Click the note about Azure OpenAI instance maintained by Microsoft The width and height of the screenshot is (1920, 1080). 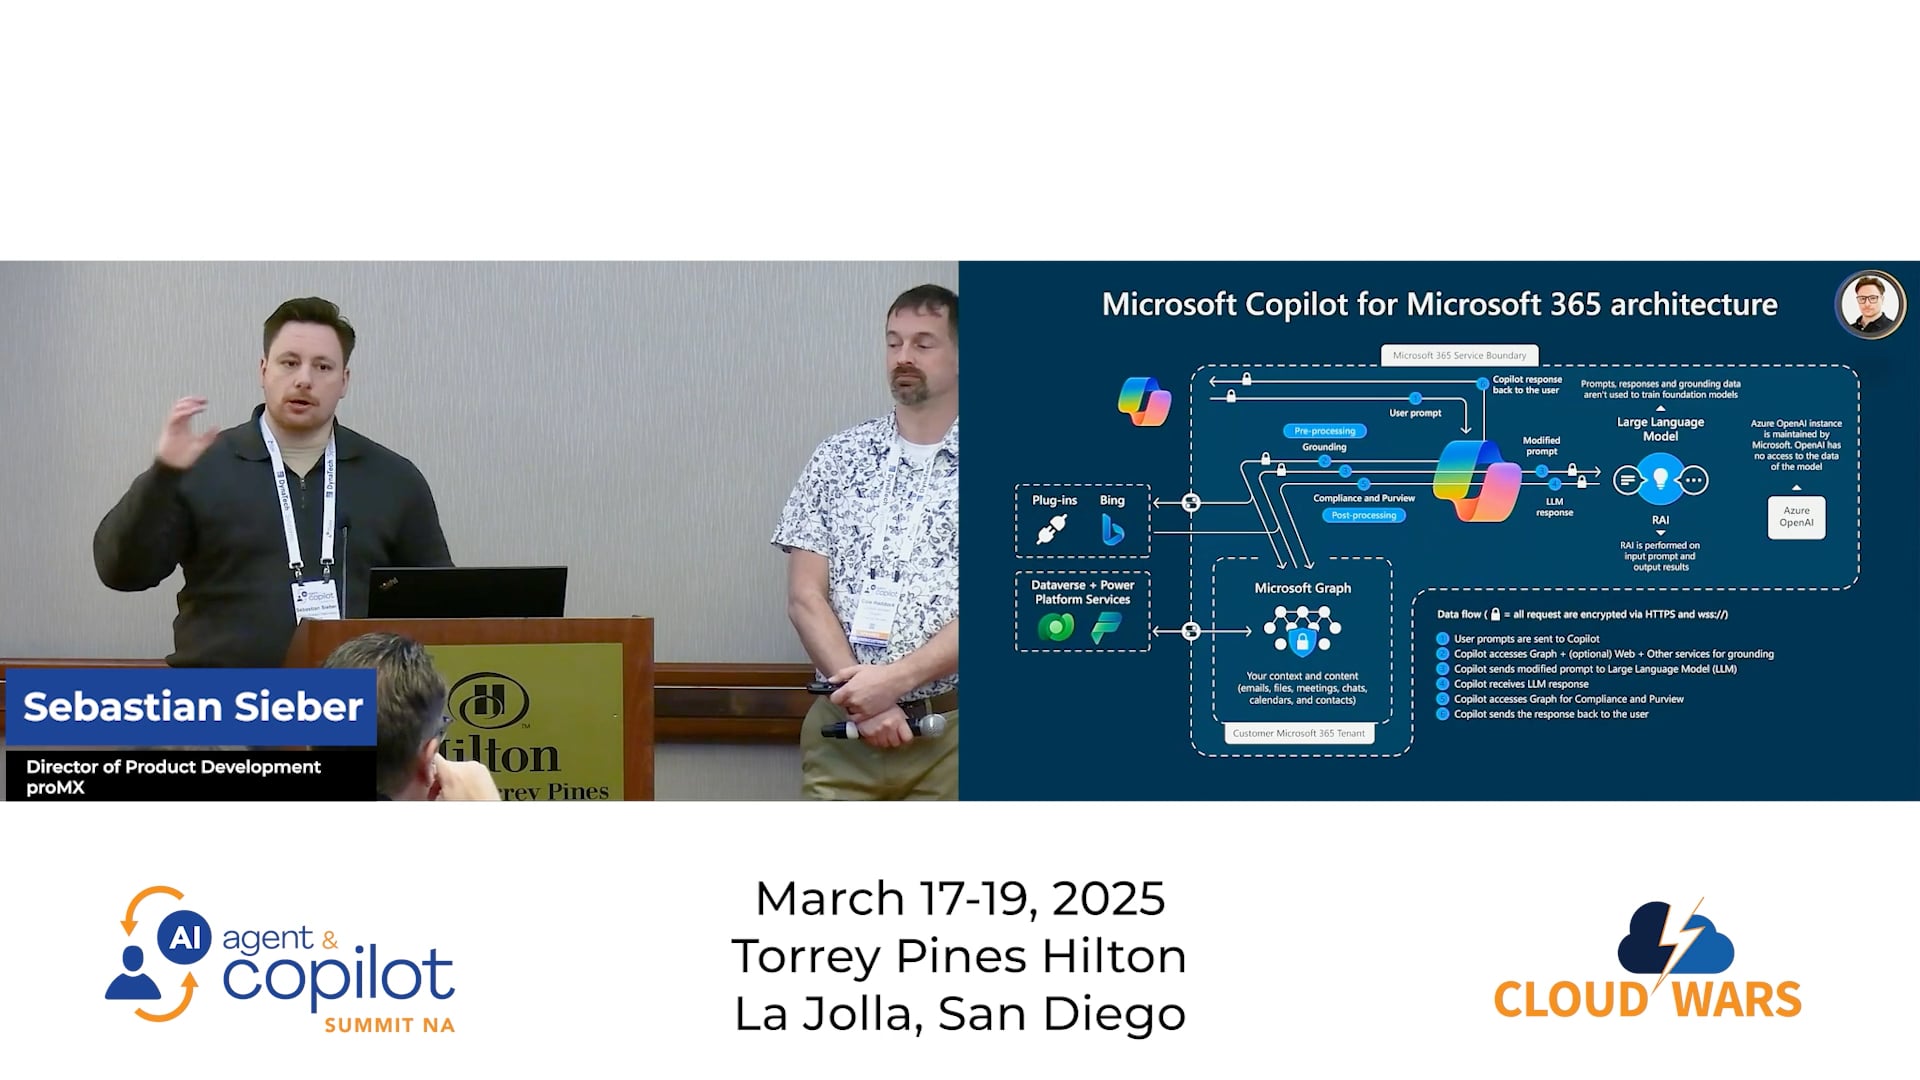pyautogui.click(x=1796, y=445)
